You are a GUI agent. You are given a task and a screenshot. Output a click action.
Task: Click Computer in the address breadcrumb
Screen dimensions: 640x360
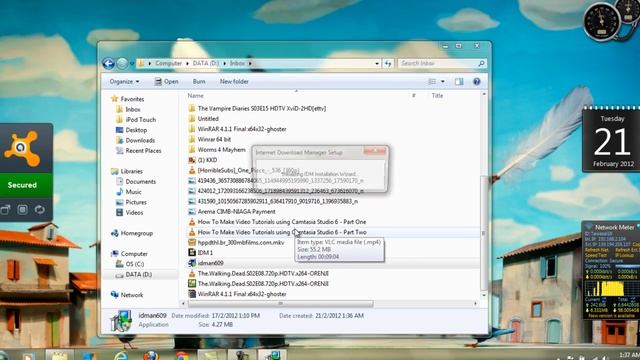[x=168, y=63]
